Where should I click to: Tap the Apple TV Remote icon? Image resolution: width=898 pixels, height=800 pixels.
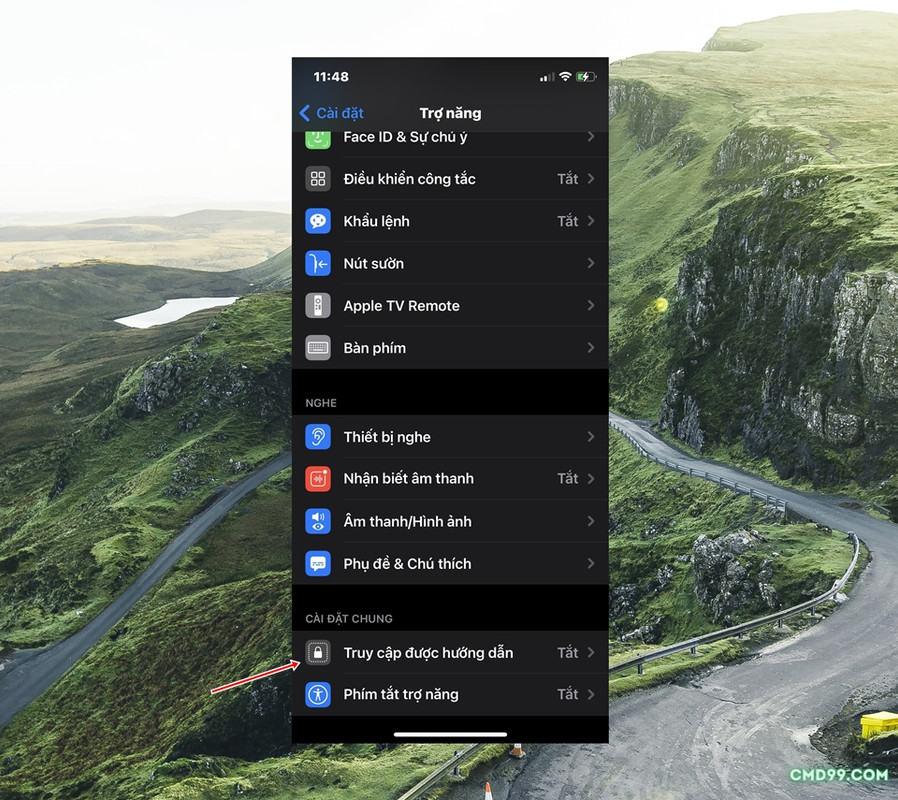[318, 306]
